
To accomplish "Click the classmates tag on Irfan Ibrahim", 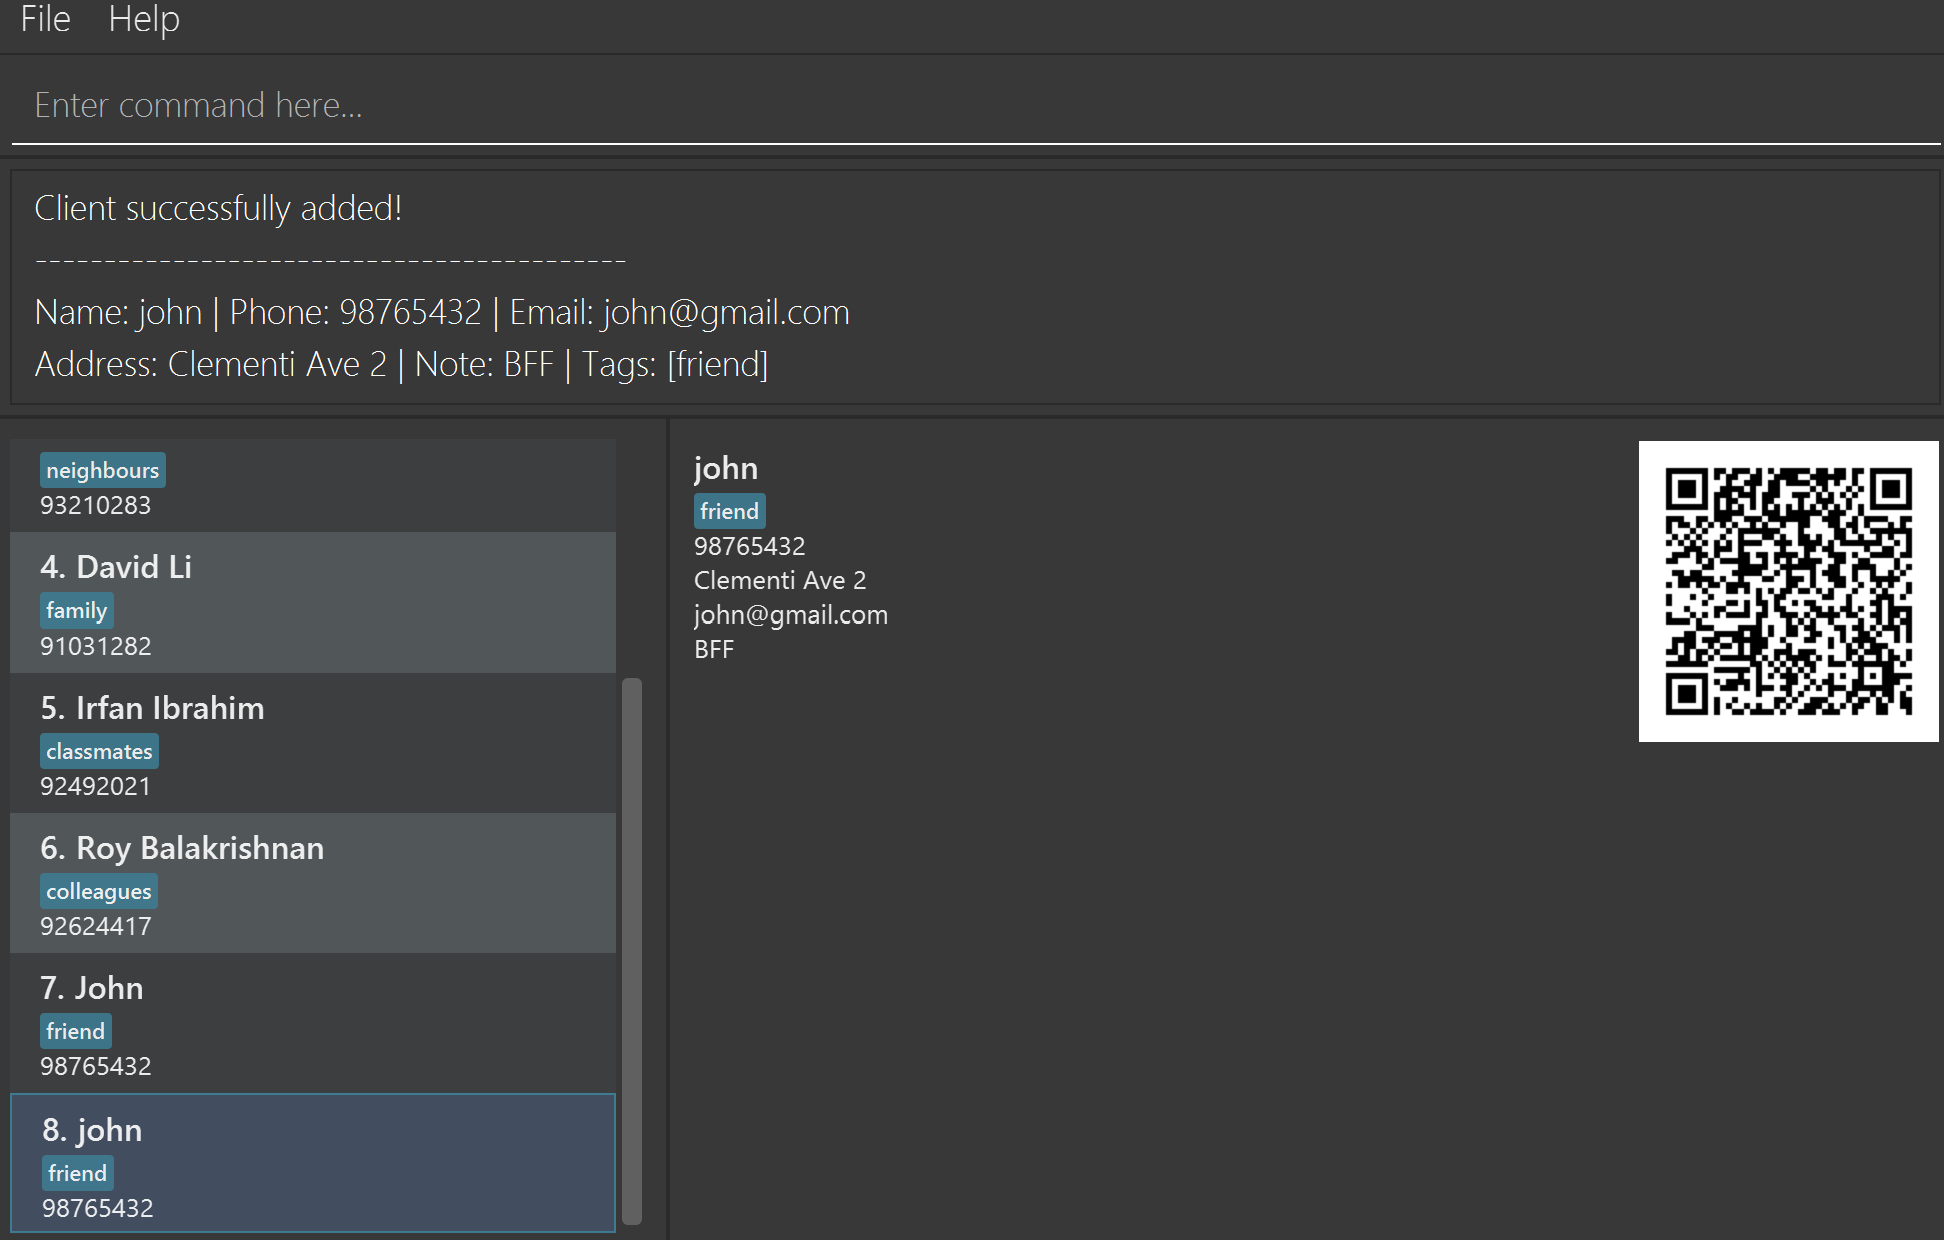I will click(99, 751).
